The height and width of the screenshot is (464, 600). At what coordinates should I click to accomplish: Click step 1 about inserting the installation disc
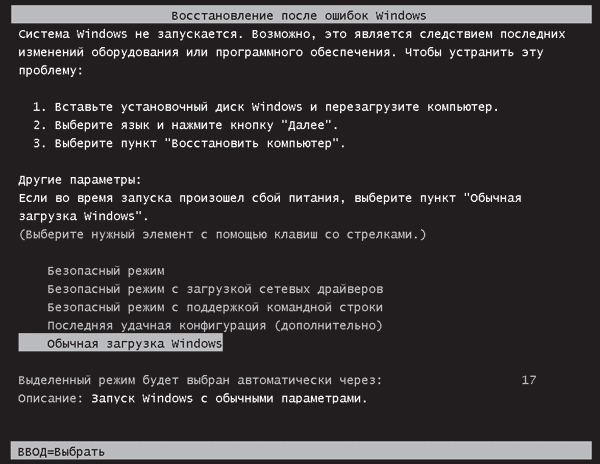tap(265, 107)
